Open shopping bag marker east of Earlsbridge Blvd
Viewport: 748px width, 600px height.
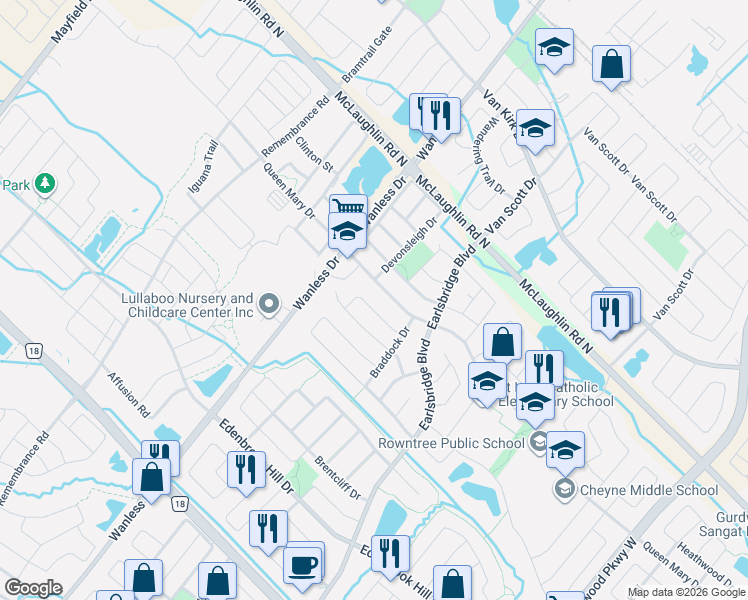point(502,342)
